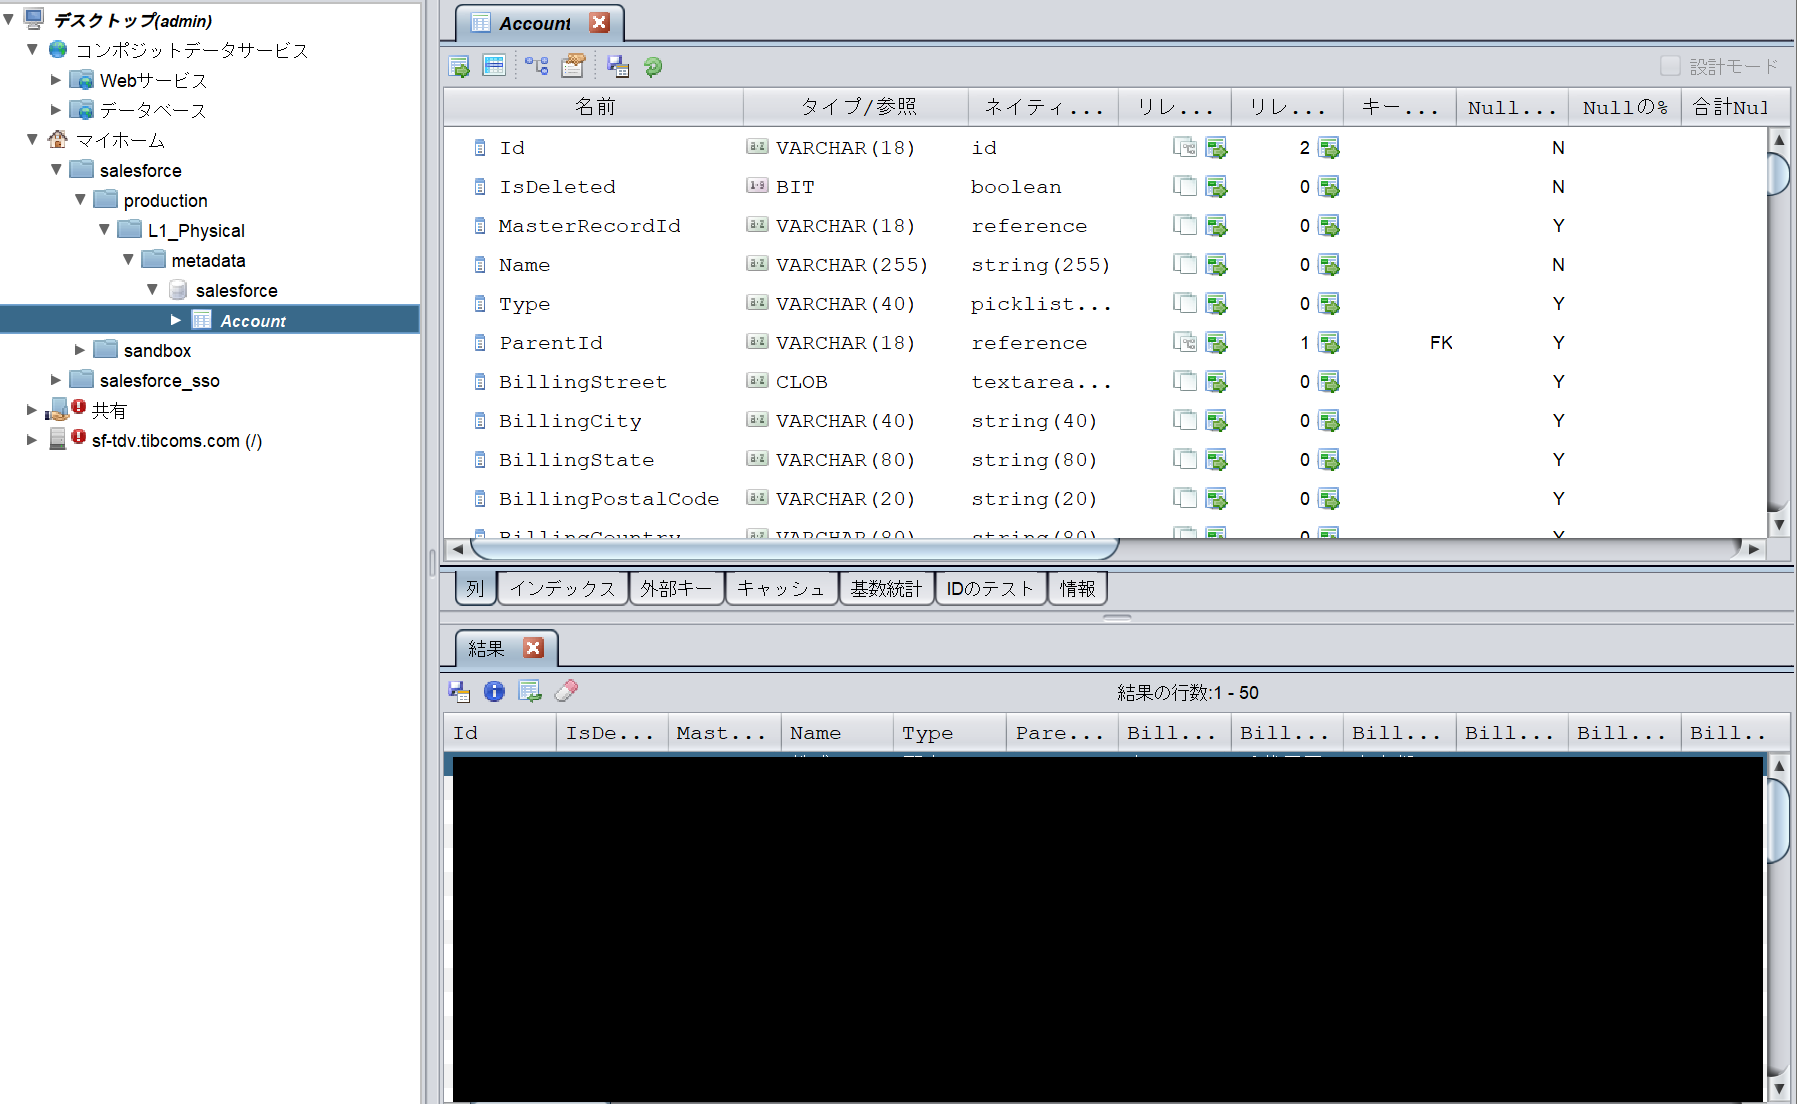The height and width of the screenshot is (1104, 1797).
Task: Expand the 共有 node
Action: pyautogui.click(x=32, y=409)
